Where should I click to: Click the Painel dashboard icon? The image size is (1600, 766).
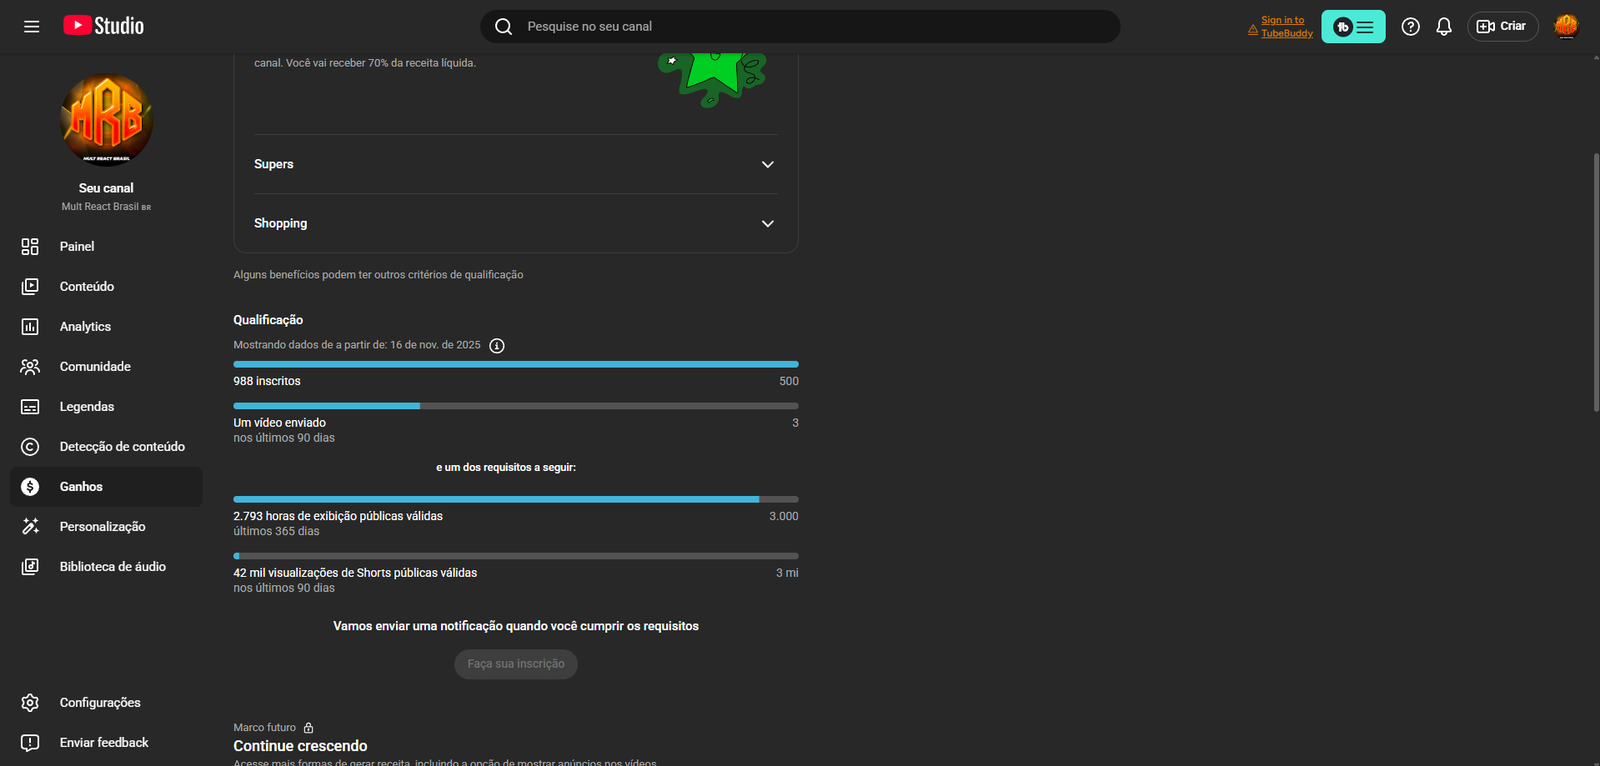pos(30,247)
